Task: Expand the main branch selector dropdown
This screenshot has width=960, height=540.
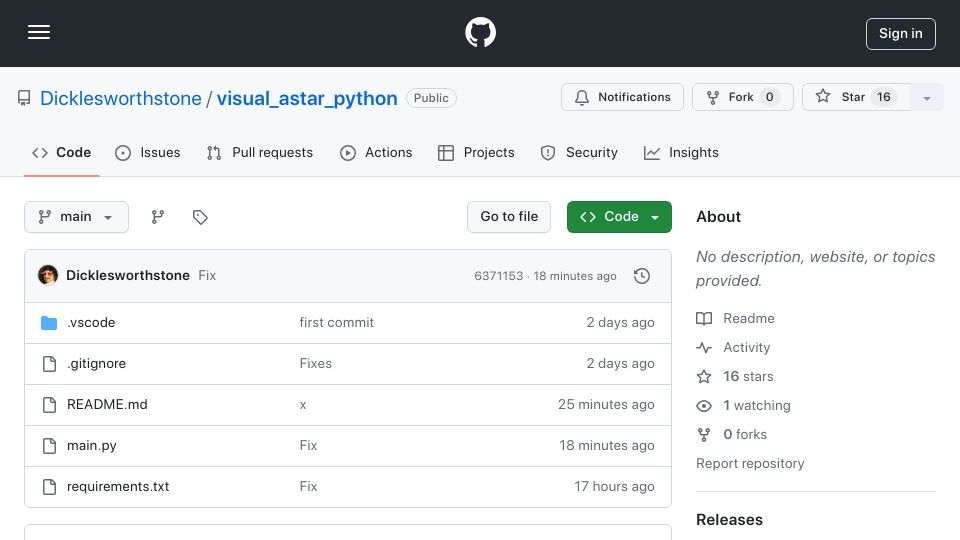Action: click(x=77, y=217)
